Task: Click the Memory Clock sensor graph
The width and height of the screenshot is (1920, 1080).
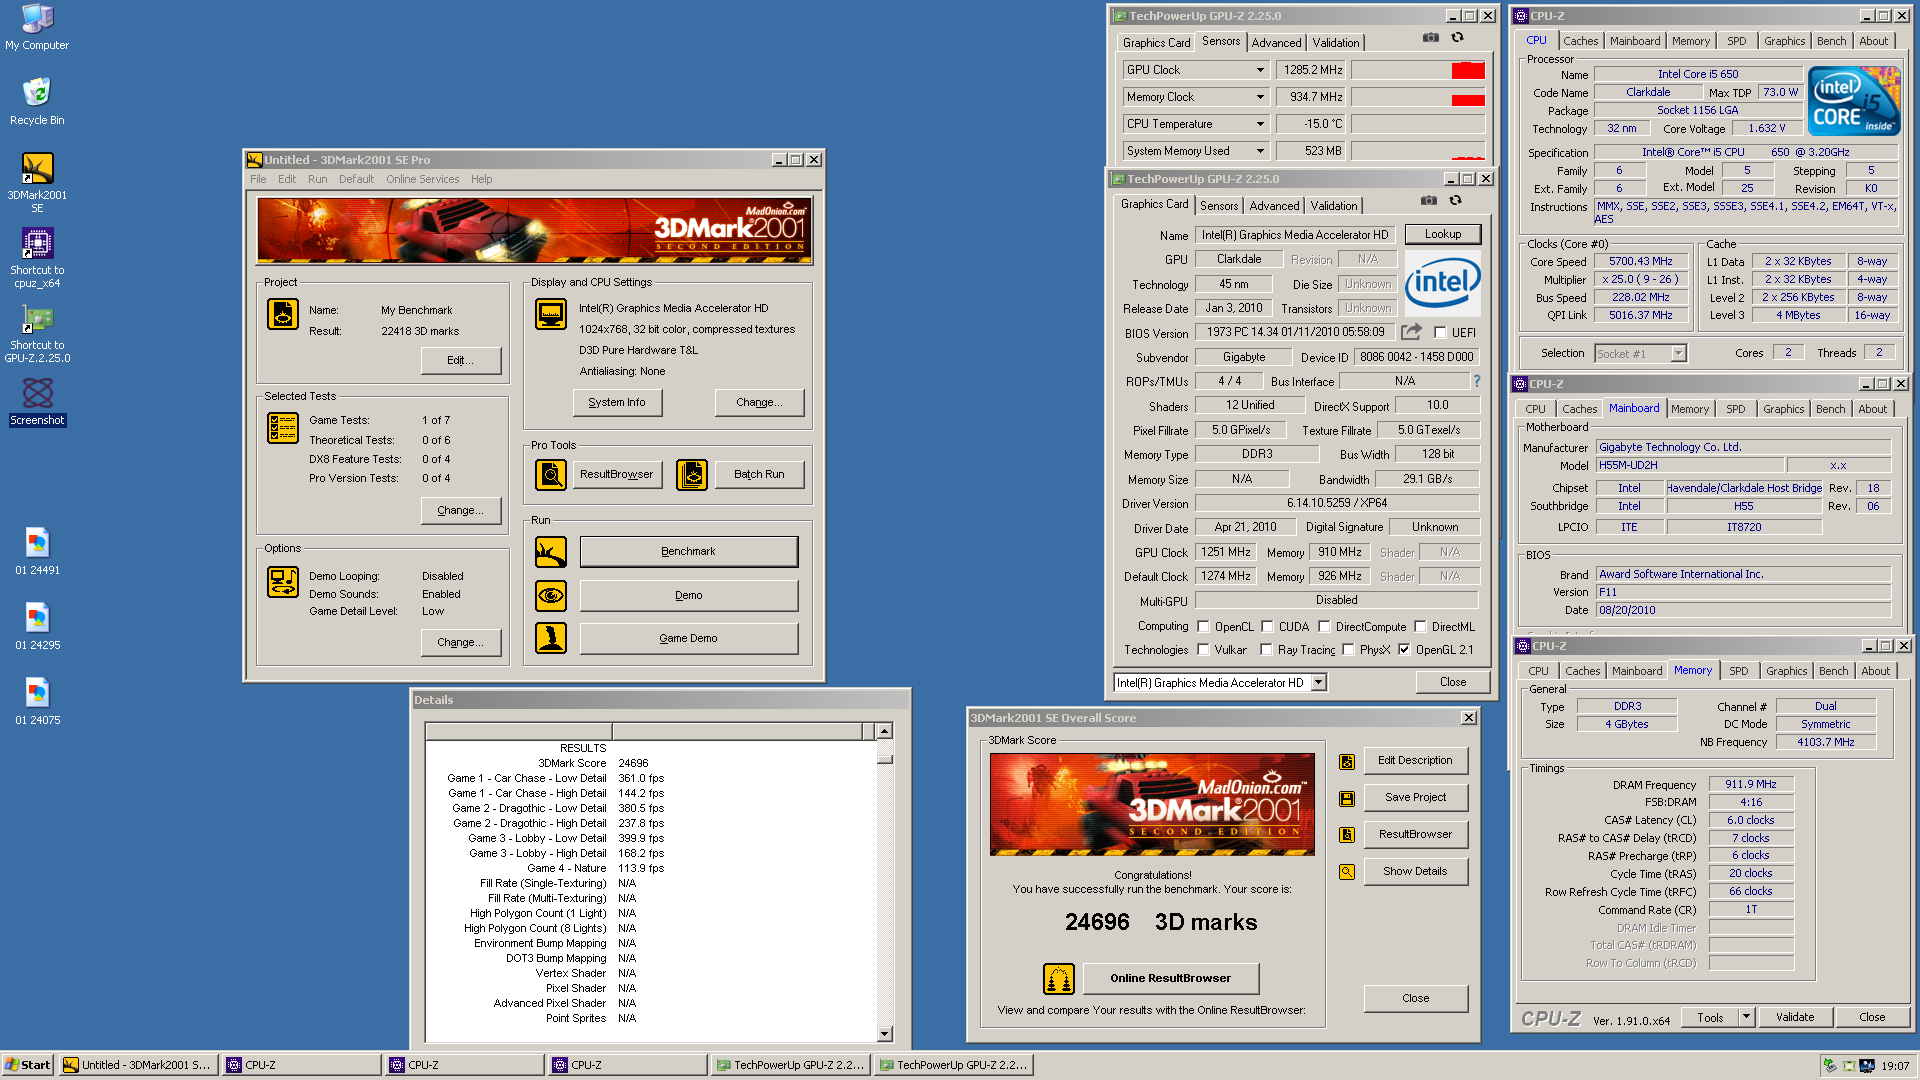Action: 1418,97
